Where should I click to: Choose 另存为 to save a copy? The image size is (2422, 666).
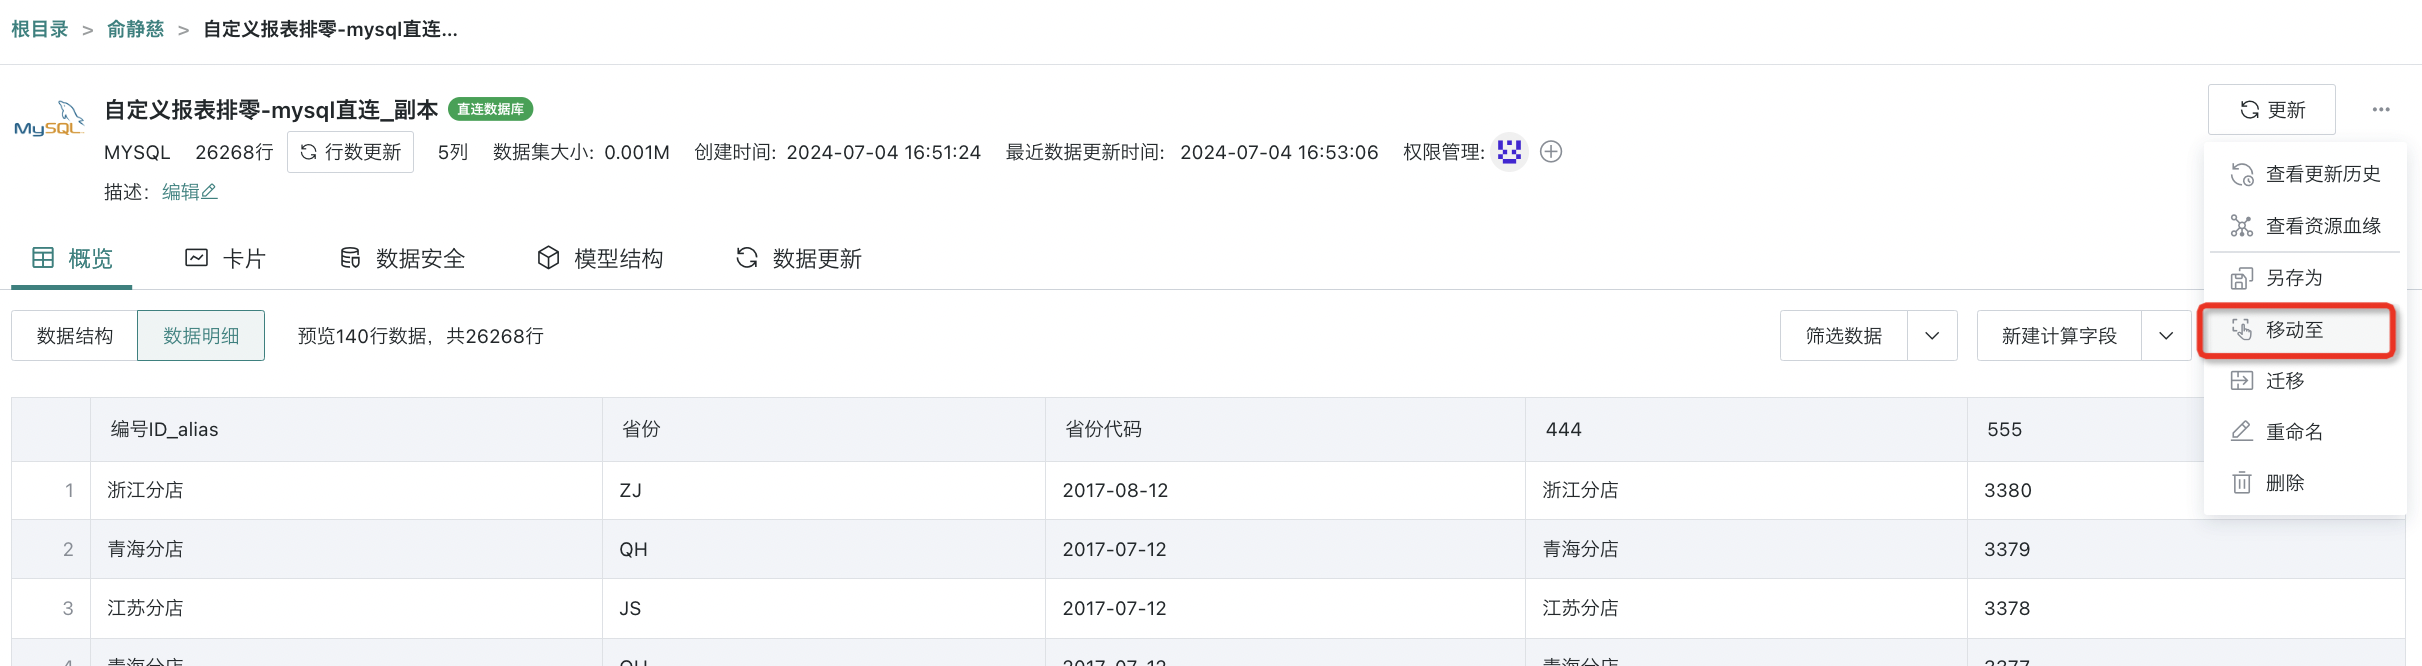coord(2293,278)
